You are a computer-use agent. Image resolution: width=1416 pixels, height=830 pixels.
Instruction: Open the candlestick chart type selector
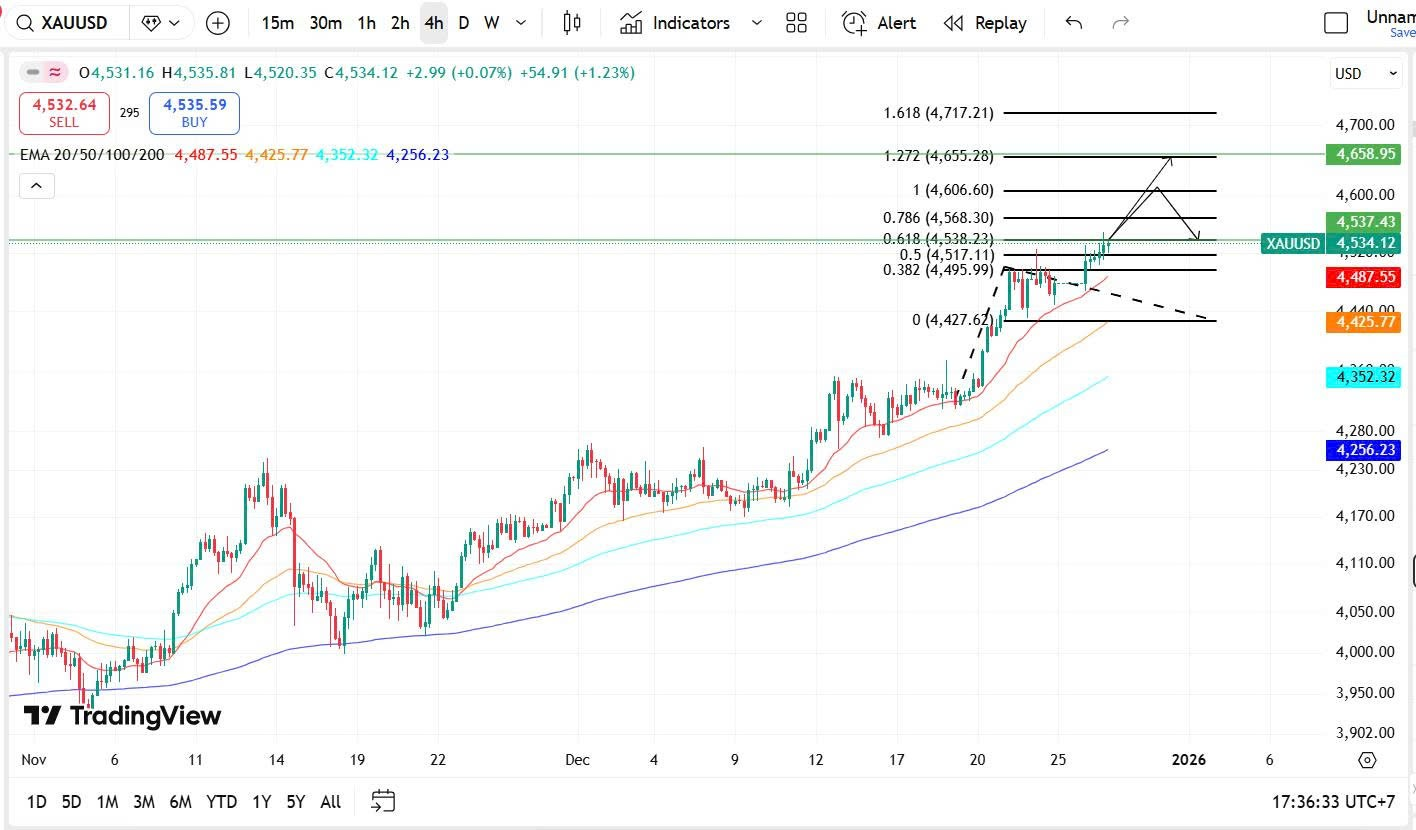572,23
